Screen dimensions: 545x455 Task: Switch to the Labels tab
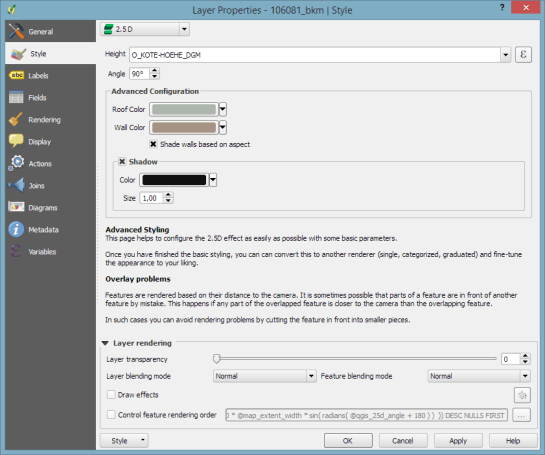pos(50,75)
